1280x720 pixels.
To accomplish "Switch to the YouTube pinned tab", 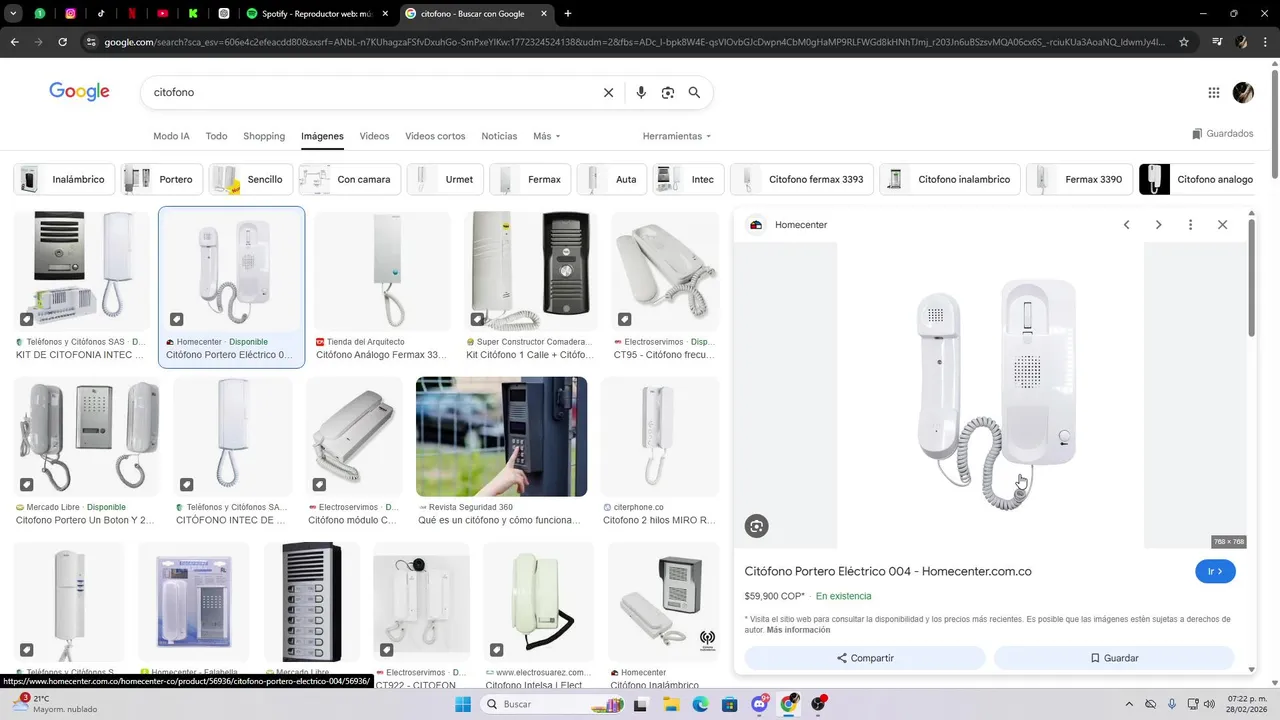I will [163, 14].
